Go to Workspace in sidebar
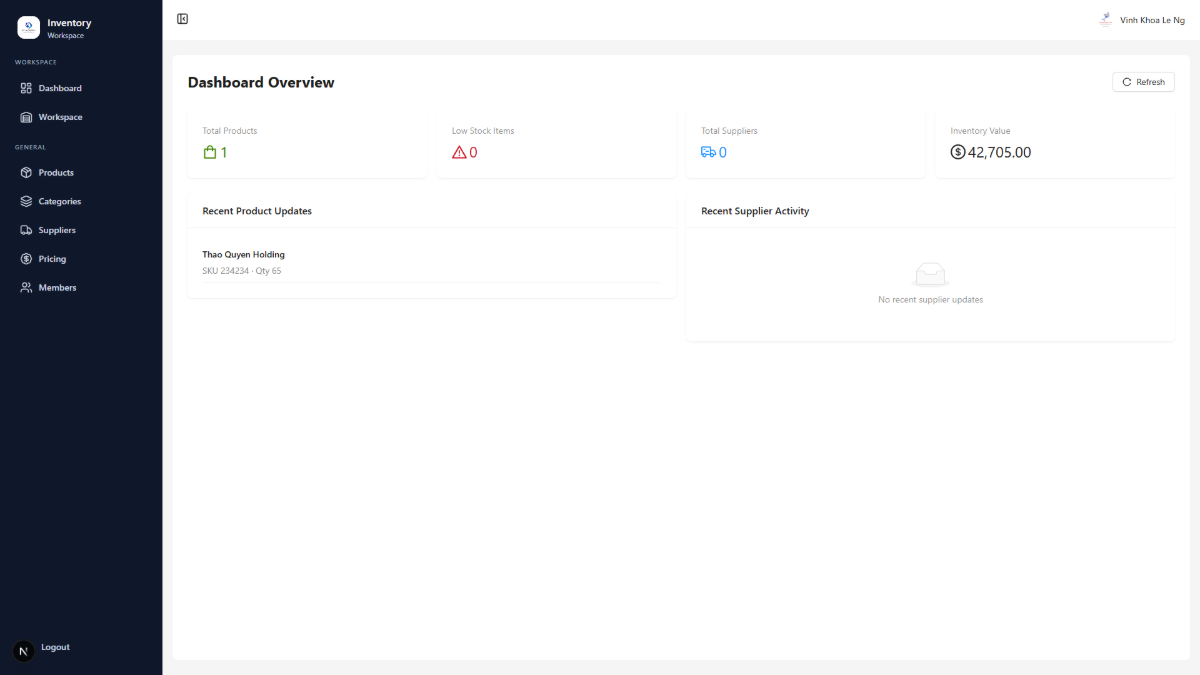Image resolution: width=1200 pixels, height=675 pixels. [60, 117]
